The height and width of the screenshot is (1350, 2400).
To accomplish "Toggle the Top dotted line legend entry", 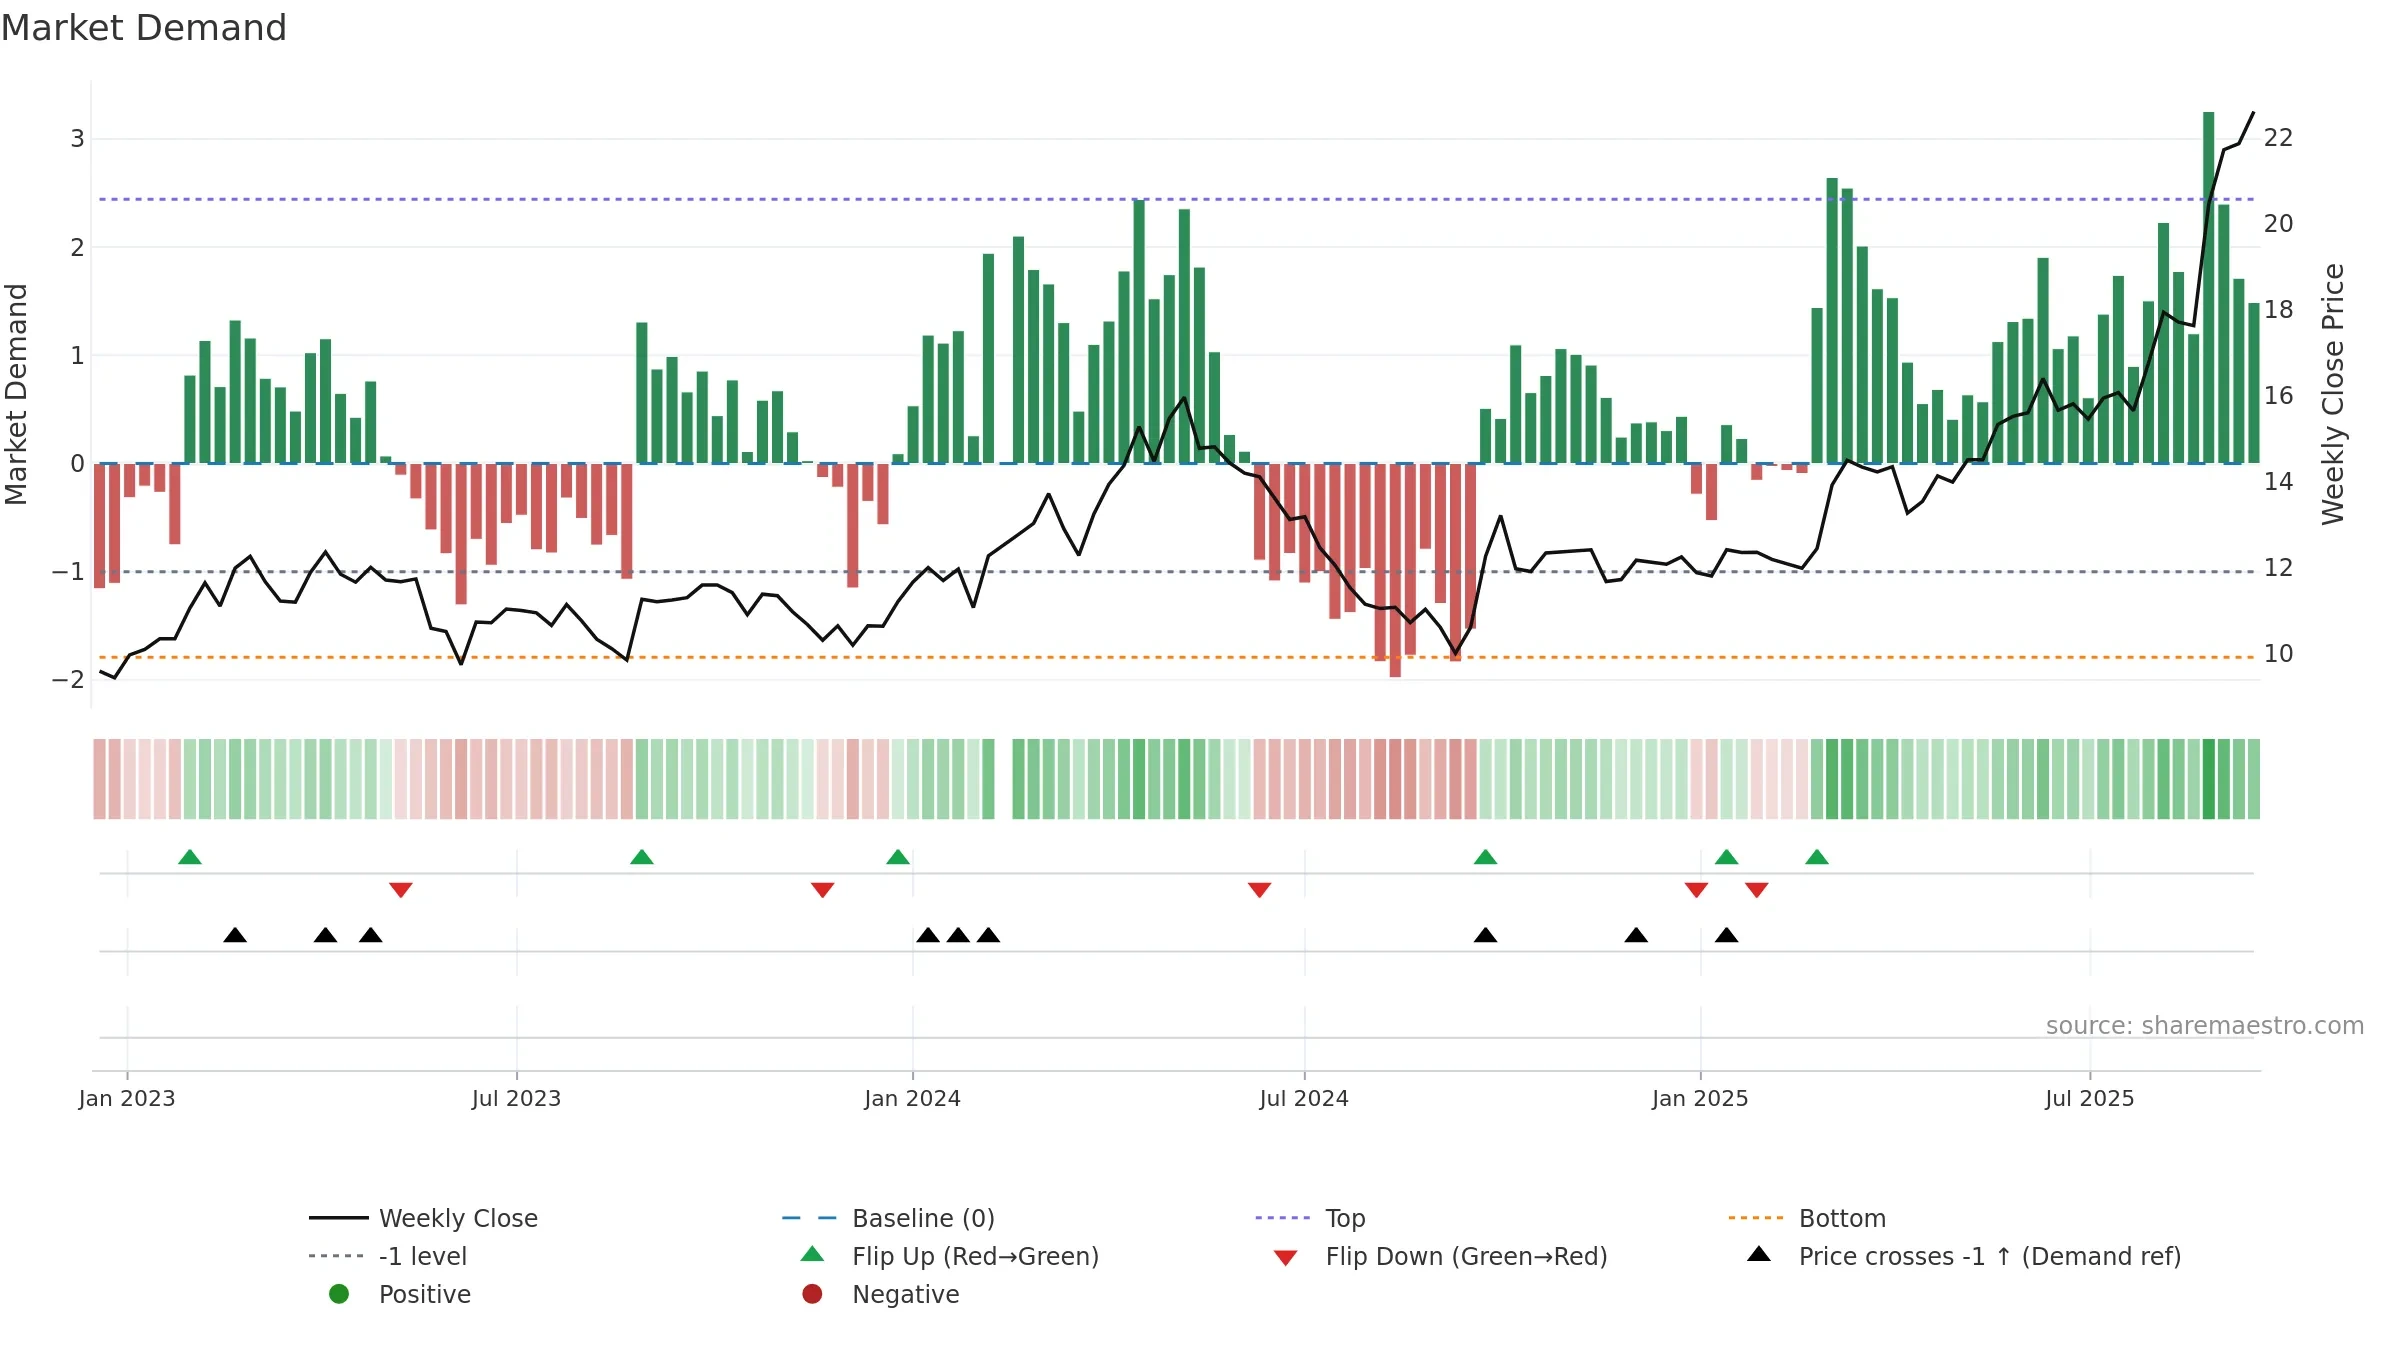I will tap(1310, 1218).
